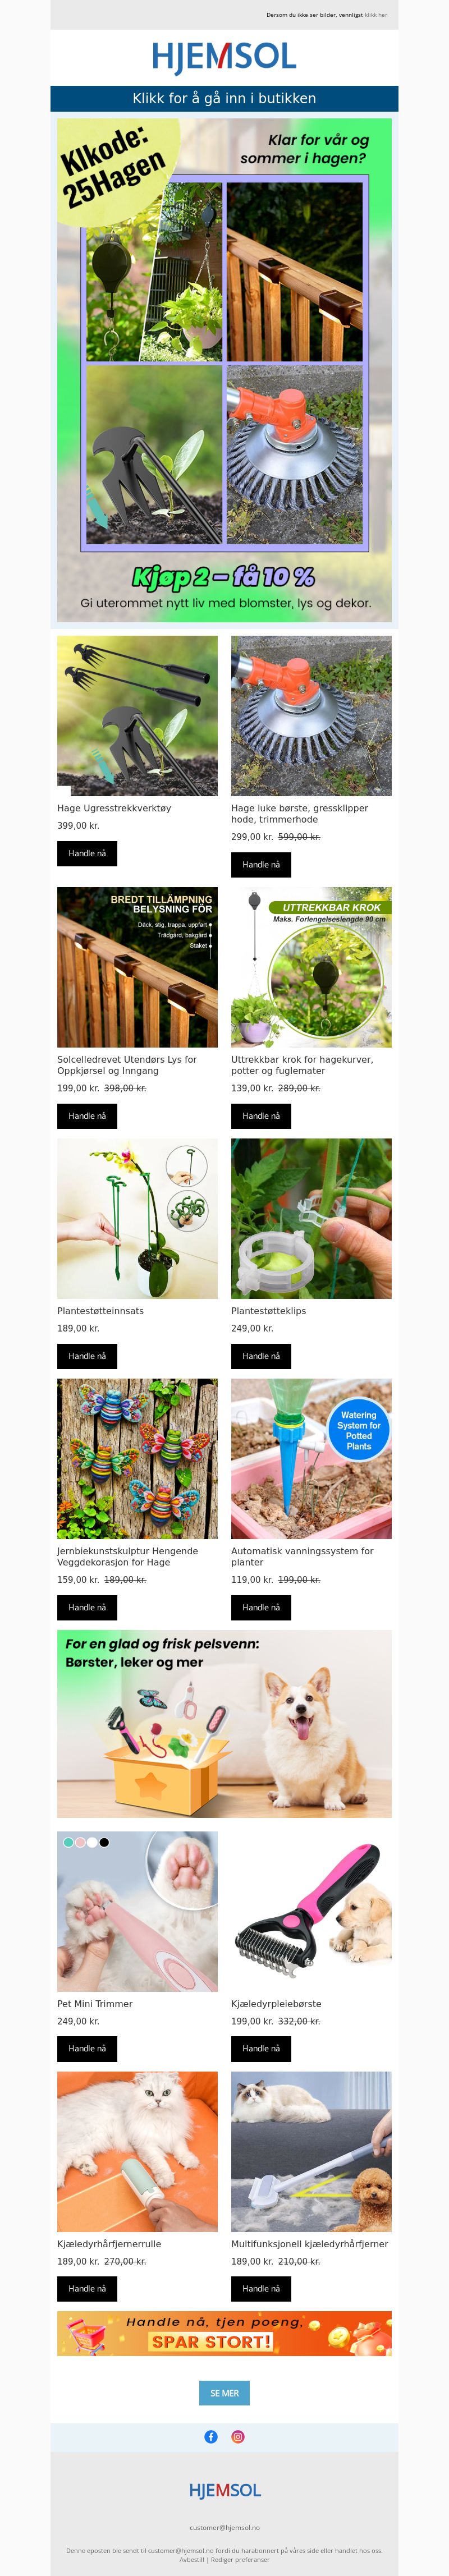Click the 'SPAR STORT!' points banner
The height and width of the screenshot is (2576, 449).
point(224,2333)
